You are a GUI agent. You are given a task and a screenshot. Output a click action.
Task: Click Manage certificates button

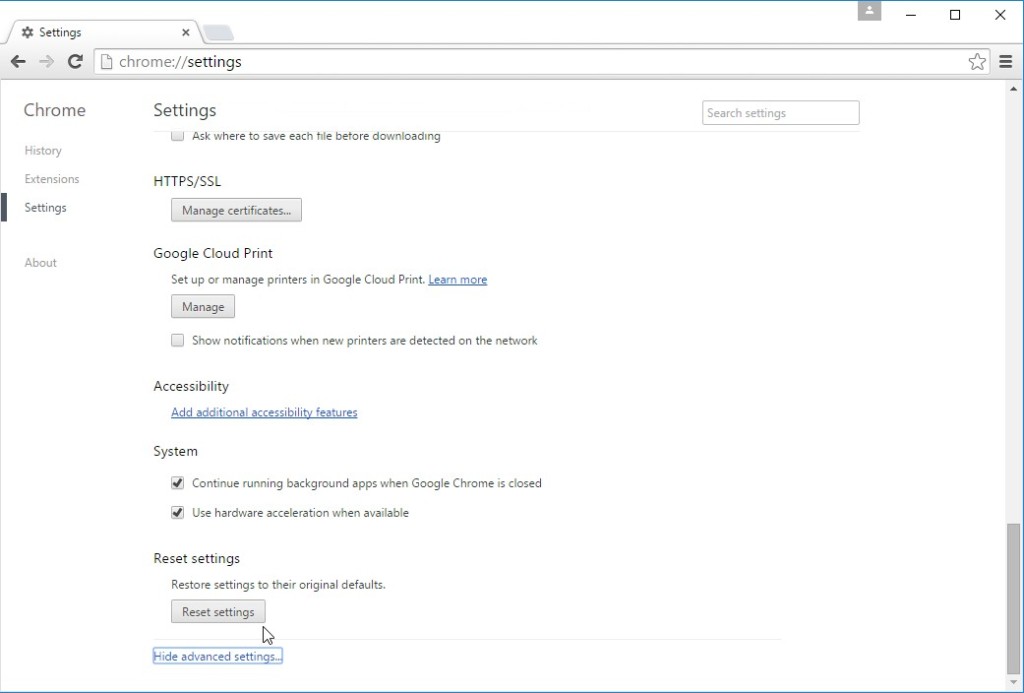[x=236, y=210]
